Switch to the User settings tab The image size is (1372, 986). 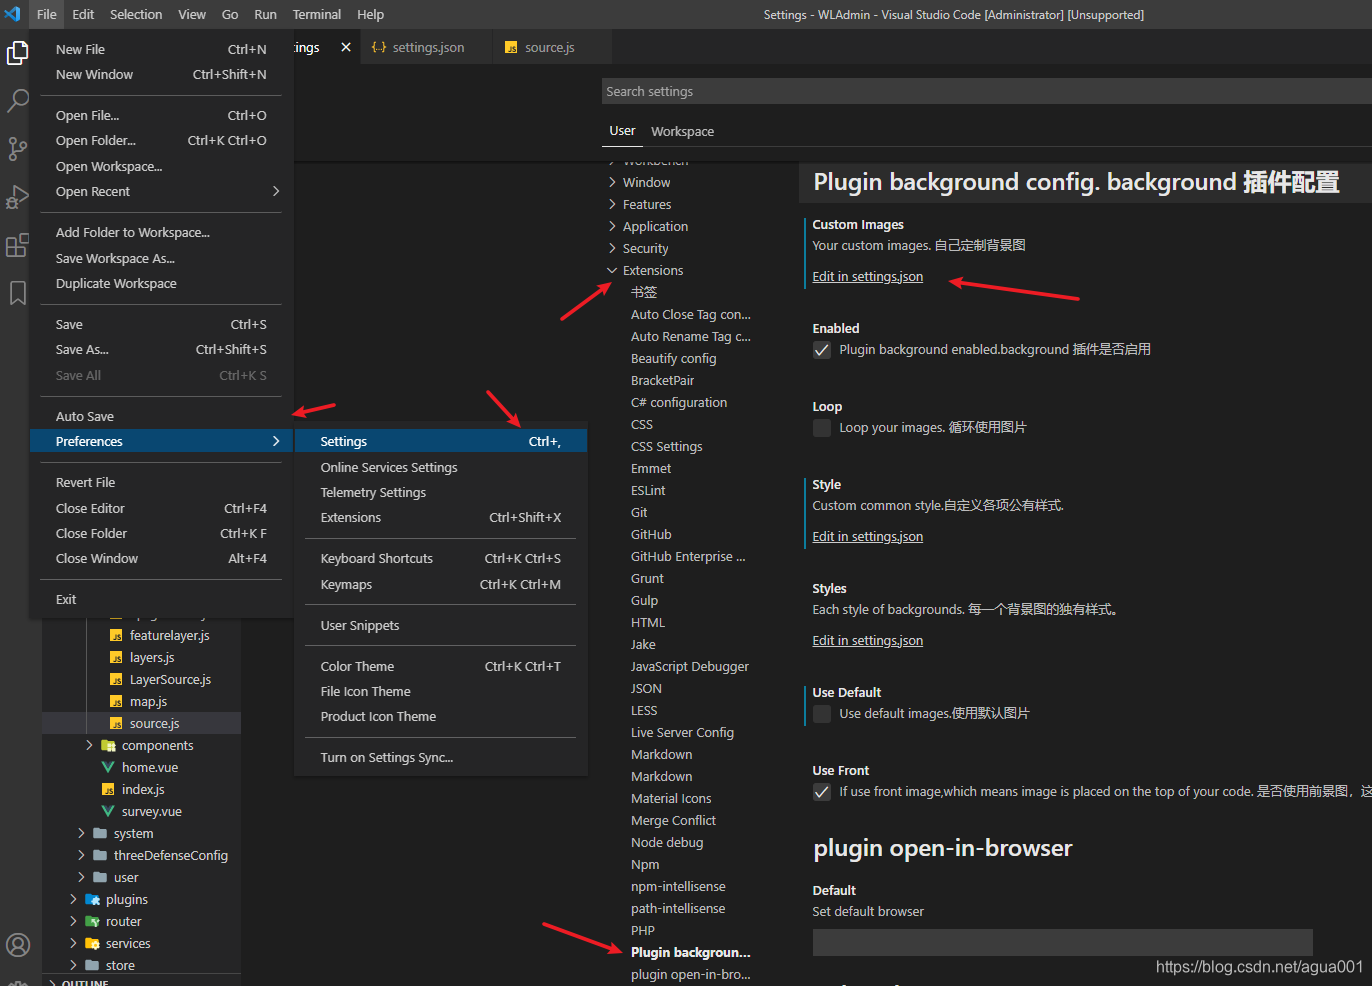(x=622, y=131)
